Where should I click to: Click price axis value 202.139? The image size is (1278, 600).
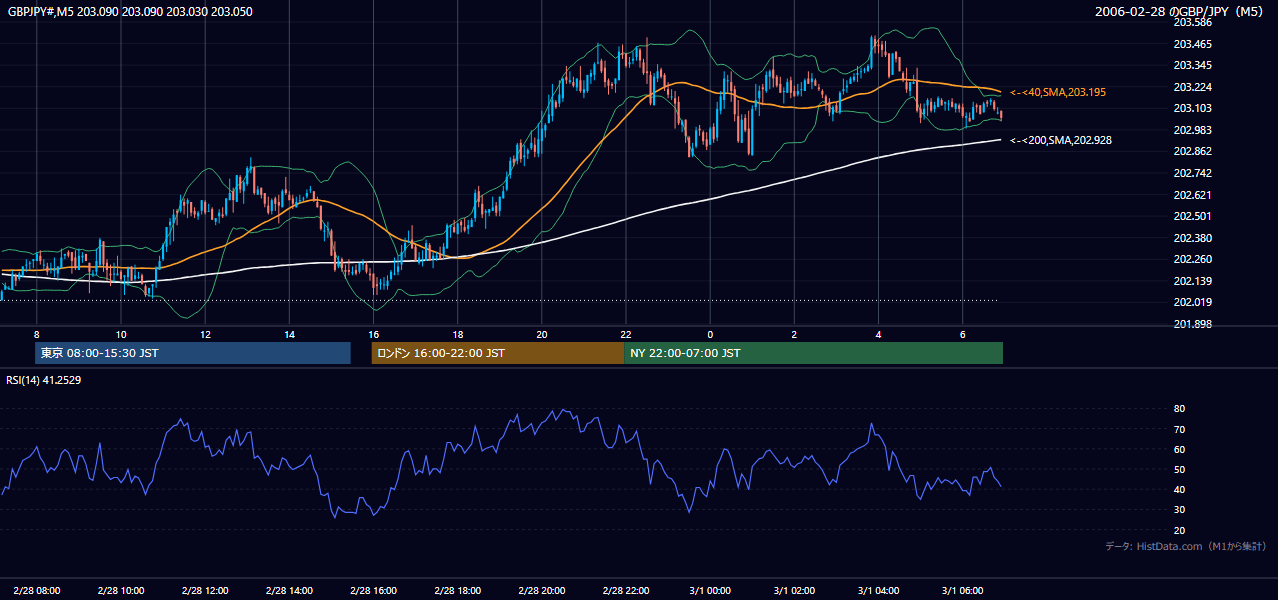tap(1192, 281)
